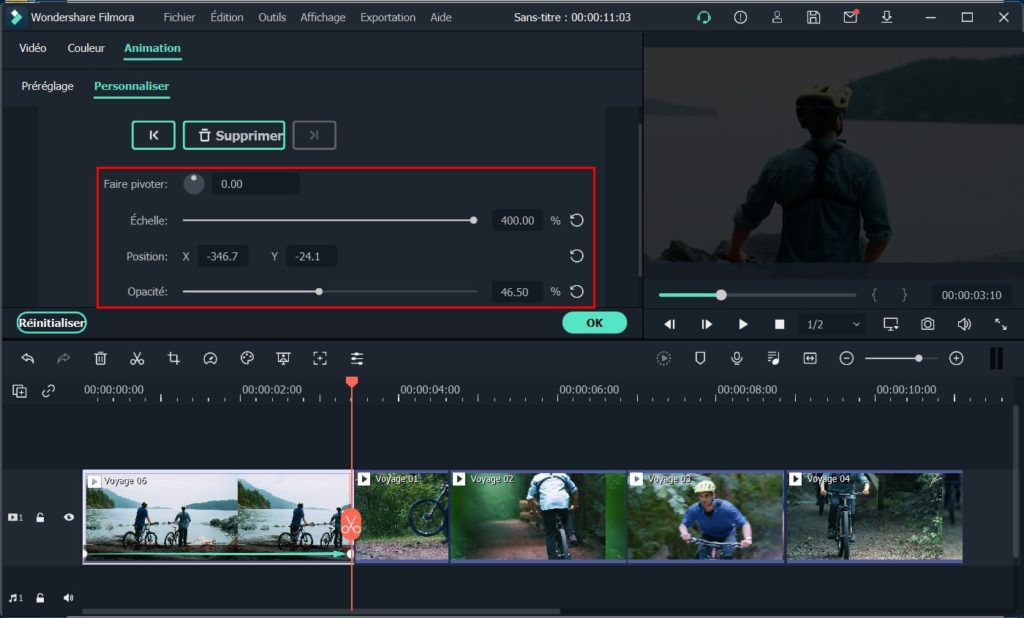
Task: Open the 1/2 preview quality dropdown
Action: pos(833,324)
